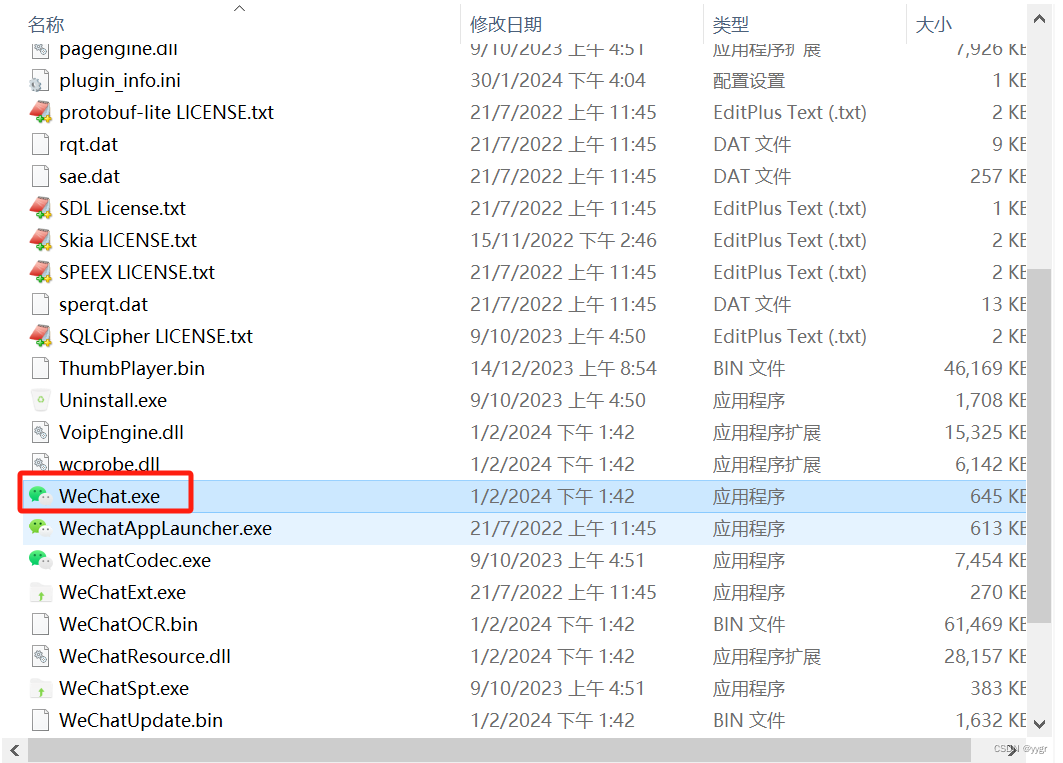1063x763 pixels.
Task: Click the horizontal scrollbar thumb
Action: pos(499,750)
